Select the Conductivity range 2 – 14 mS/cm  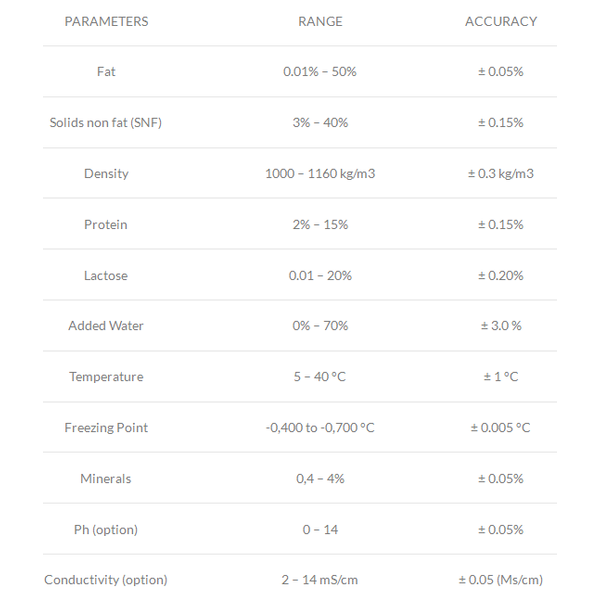click(x=320, y=580)
